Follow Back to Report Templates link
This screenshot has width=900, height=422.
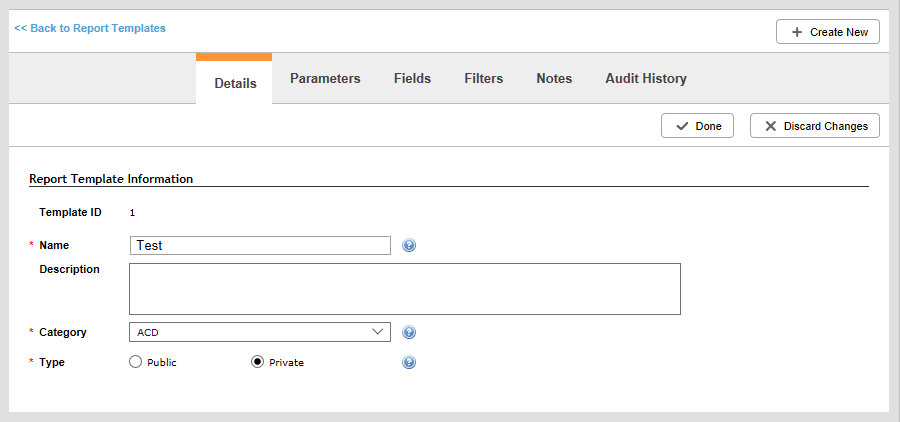point(90,28)
